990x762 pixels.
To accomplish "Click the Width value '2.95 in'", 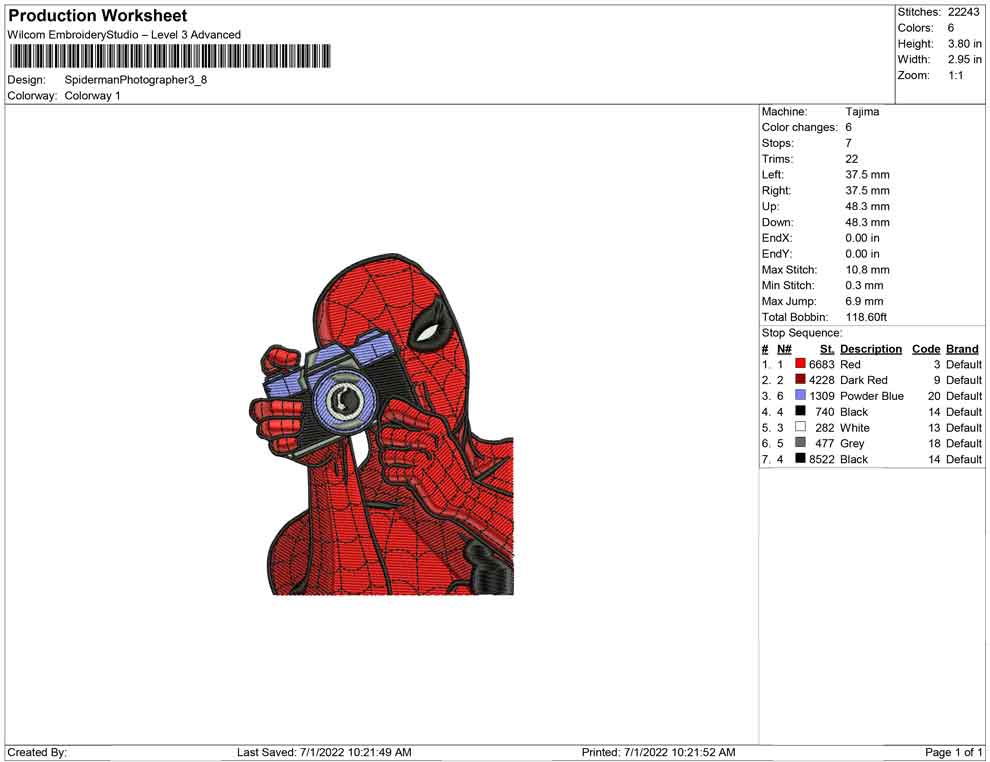I will (x=964, y=59).
